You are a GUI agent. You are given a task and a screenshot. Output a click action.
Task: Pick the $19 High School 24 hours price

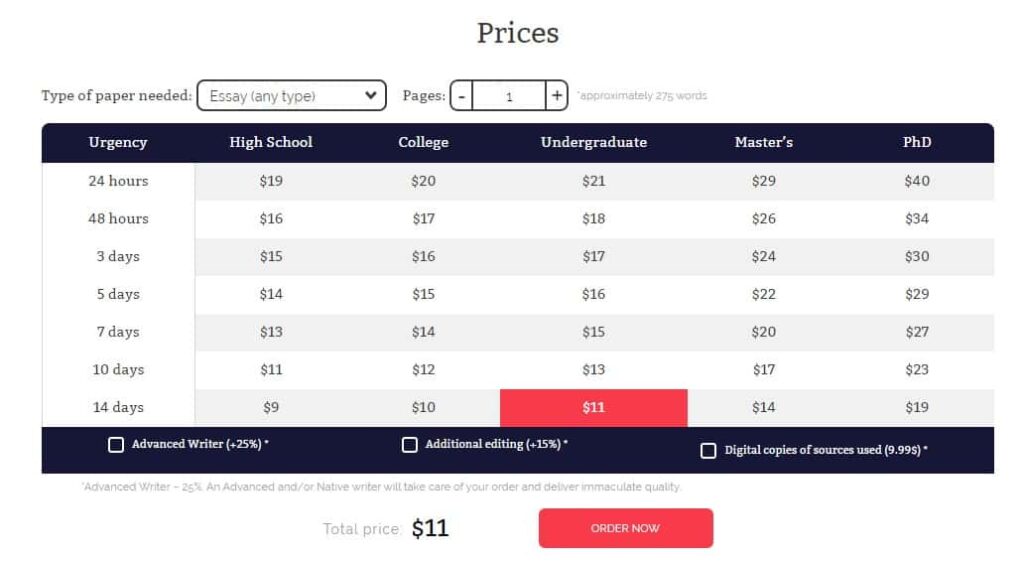click(x=271, y=181)
